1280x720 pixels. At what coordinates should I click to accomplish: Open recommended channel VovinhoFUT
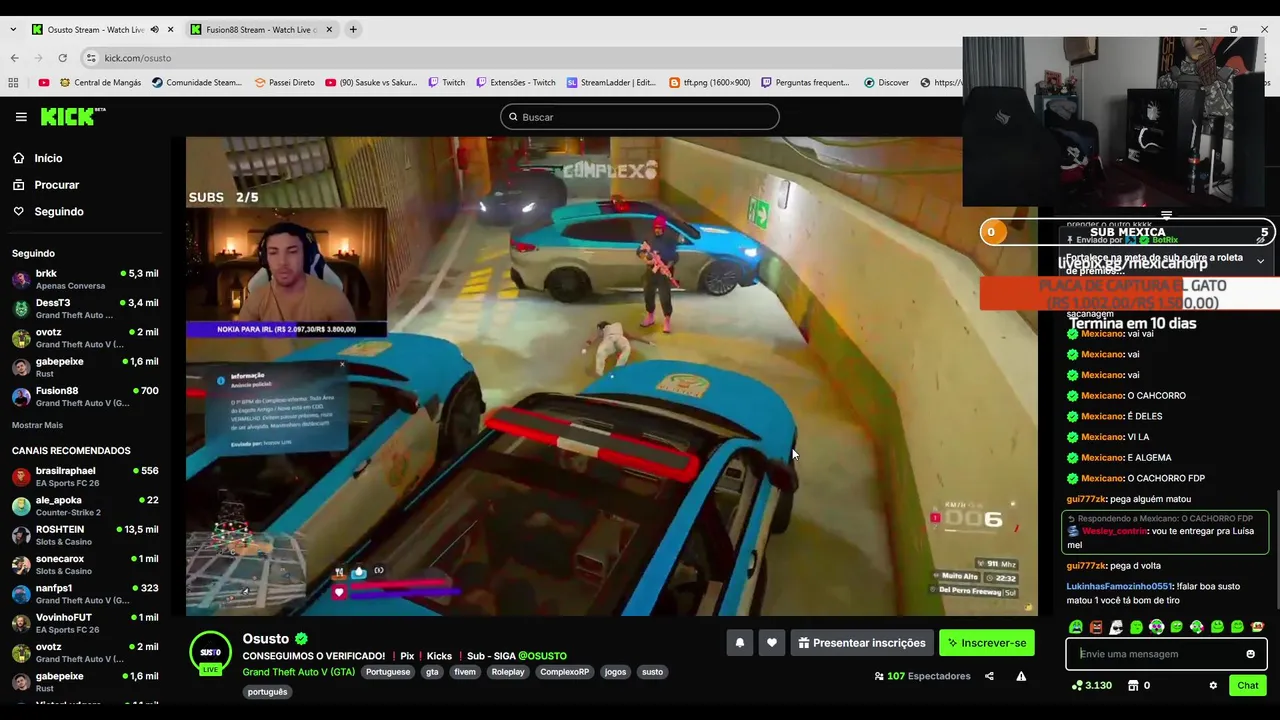(x=85, y=623)
